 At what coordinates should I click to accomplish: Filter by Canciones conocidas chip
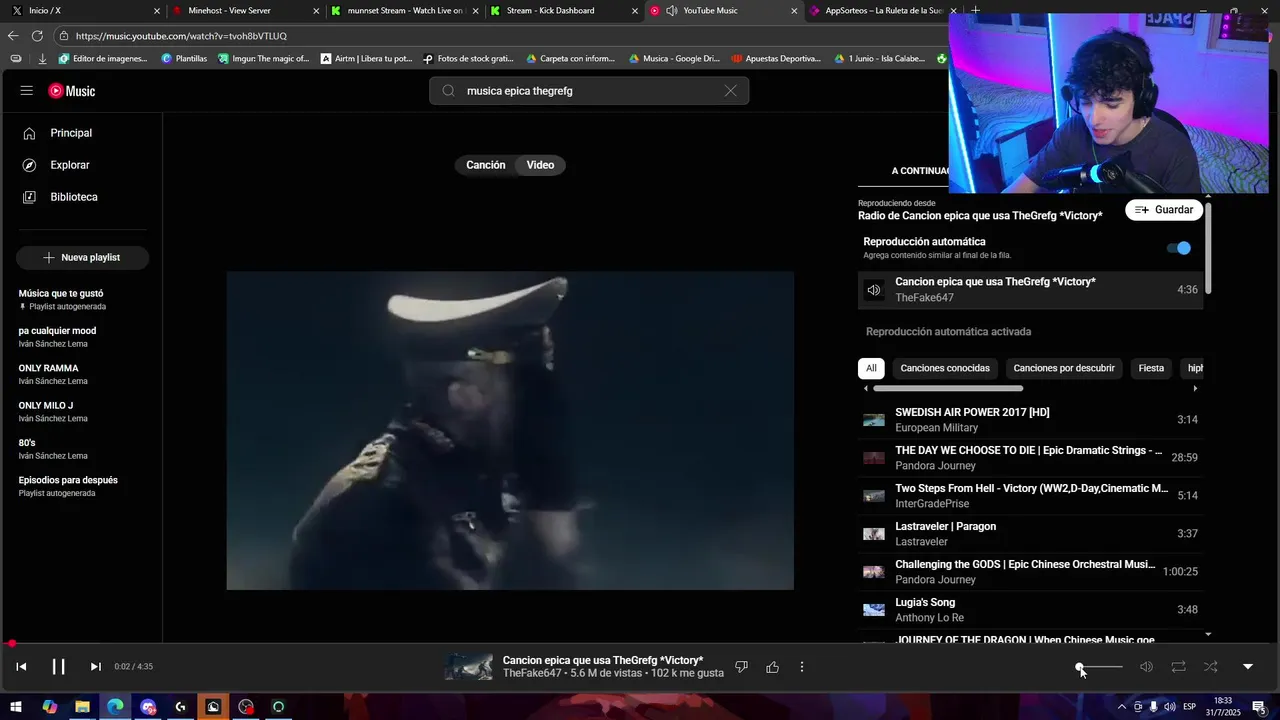click(945, 368)
